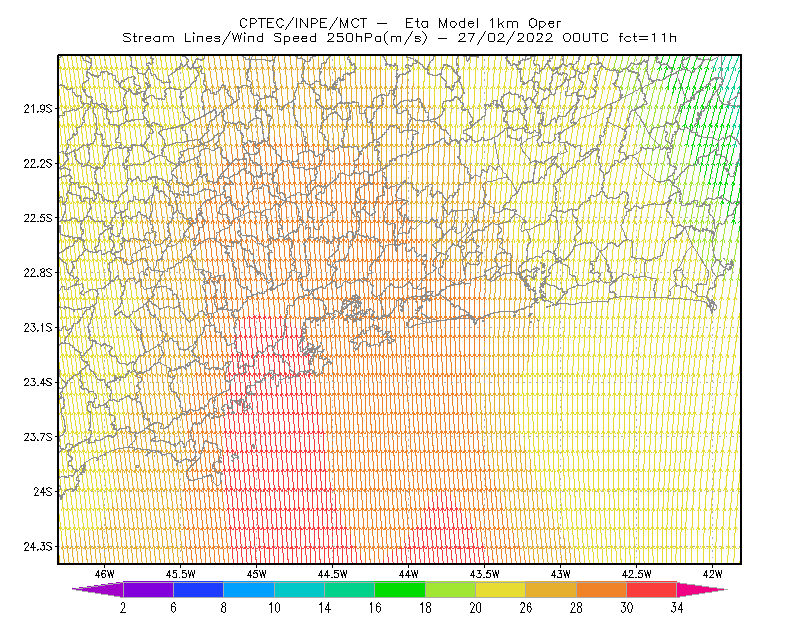The height and width of the screenshot is (618, 800).
Task: Click the 42W longitude axis label
Action: pos(713,574)
